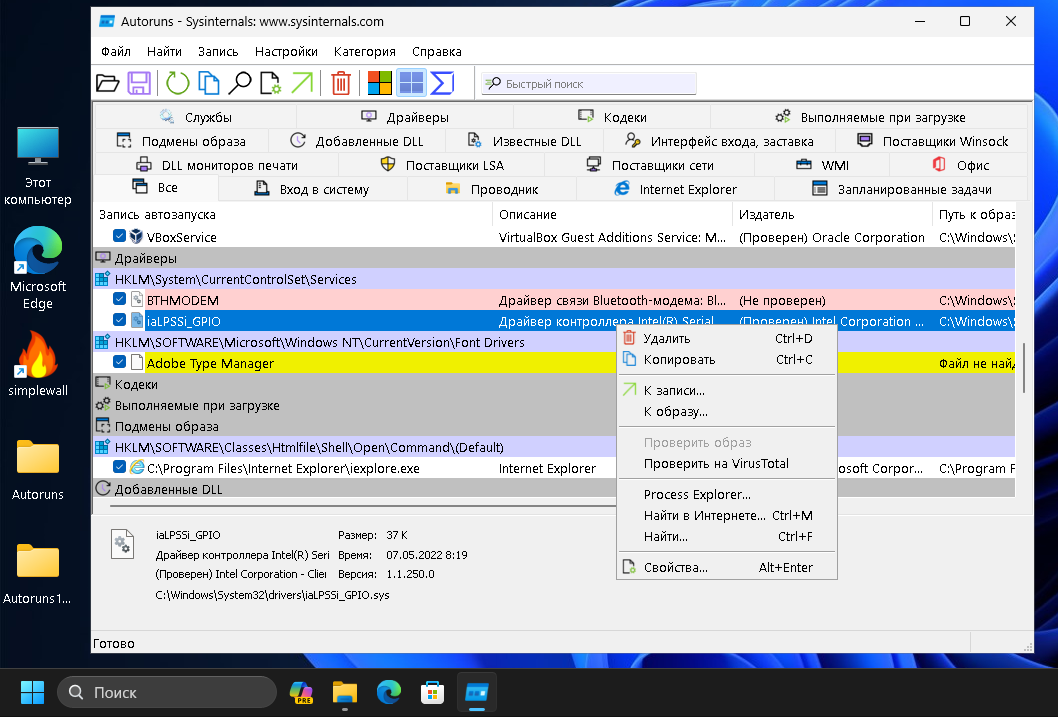Open Этот компьютер desktop icon
Image resolution: width=1058 pixels, height=717 pixels.
click(38, 165)
